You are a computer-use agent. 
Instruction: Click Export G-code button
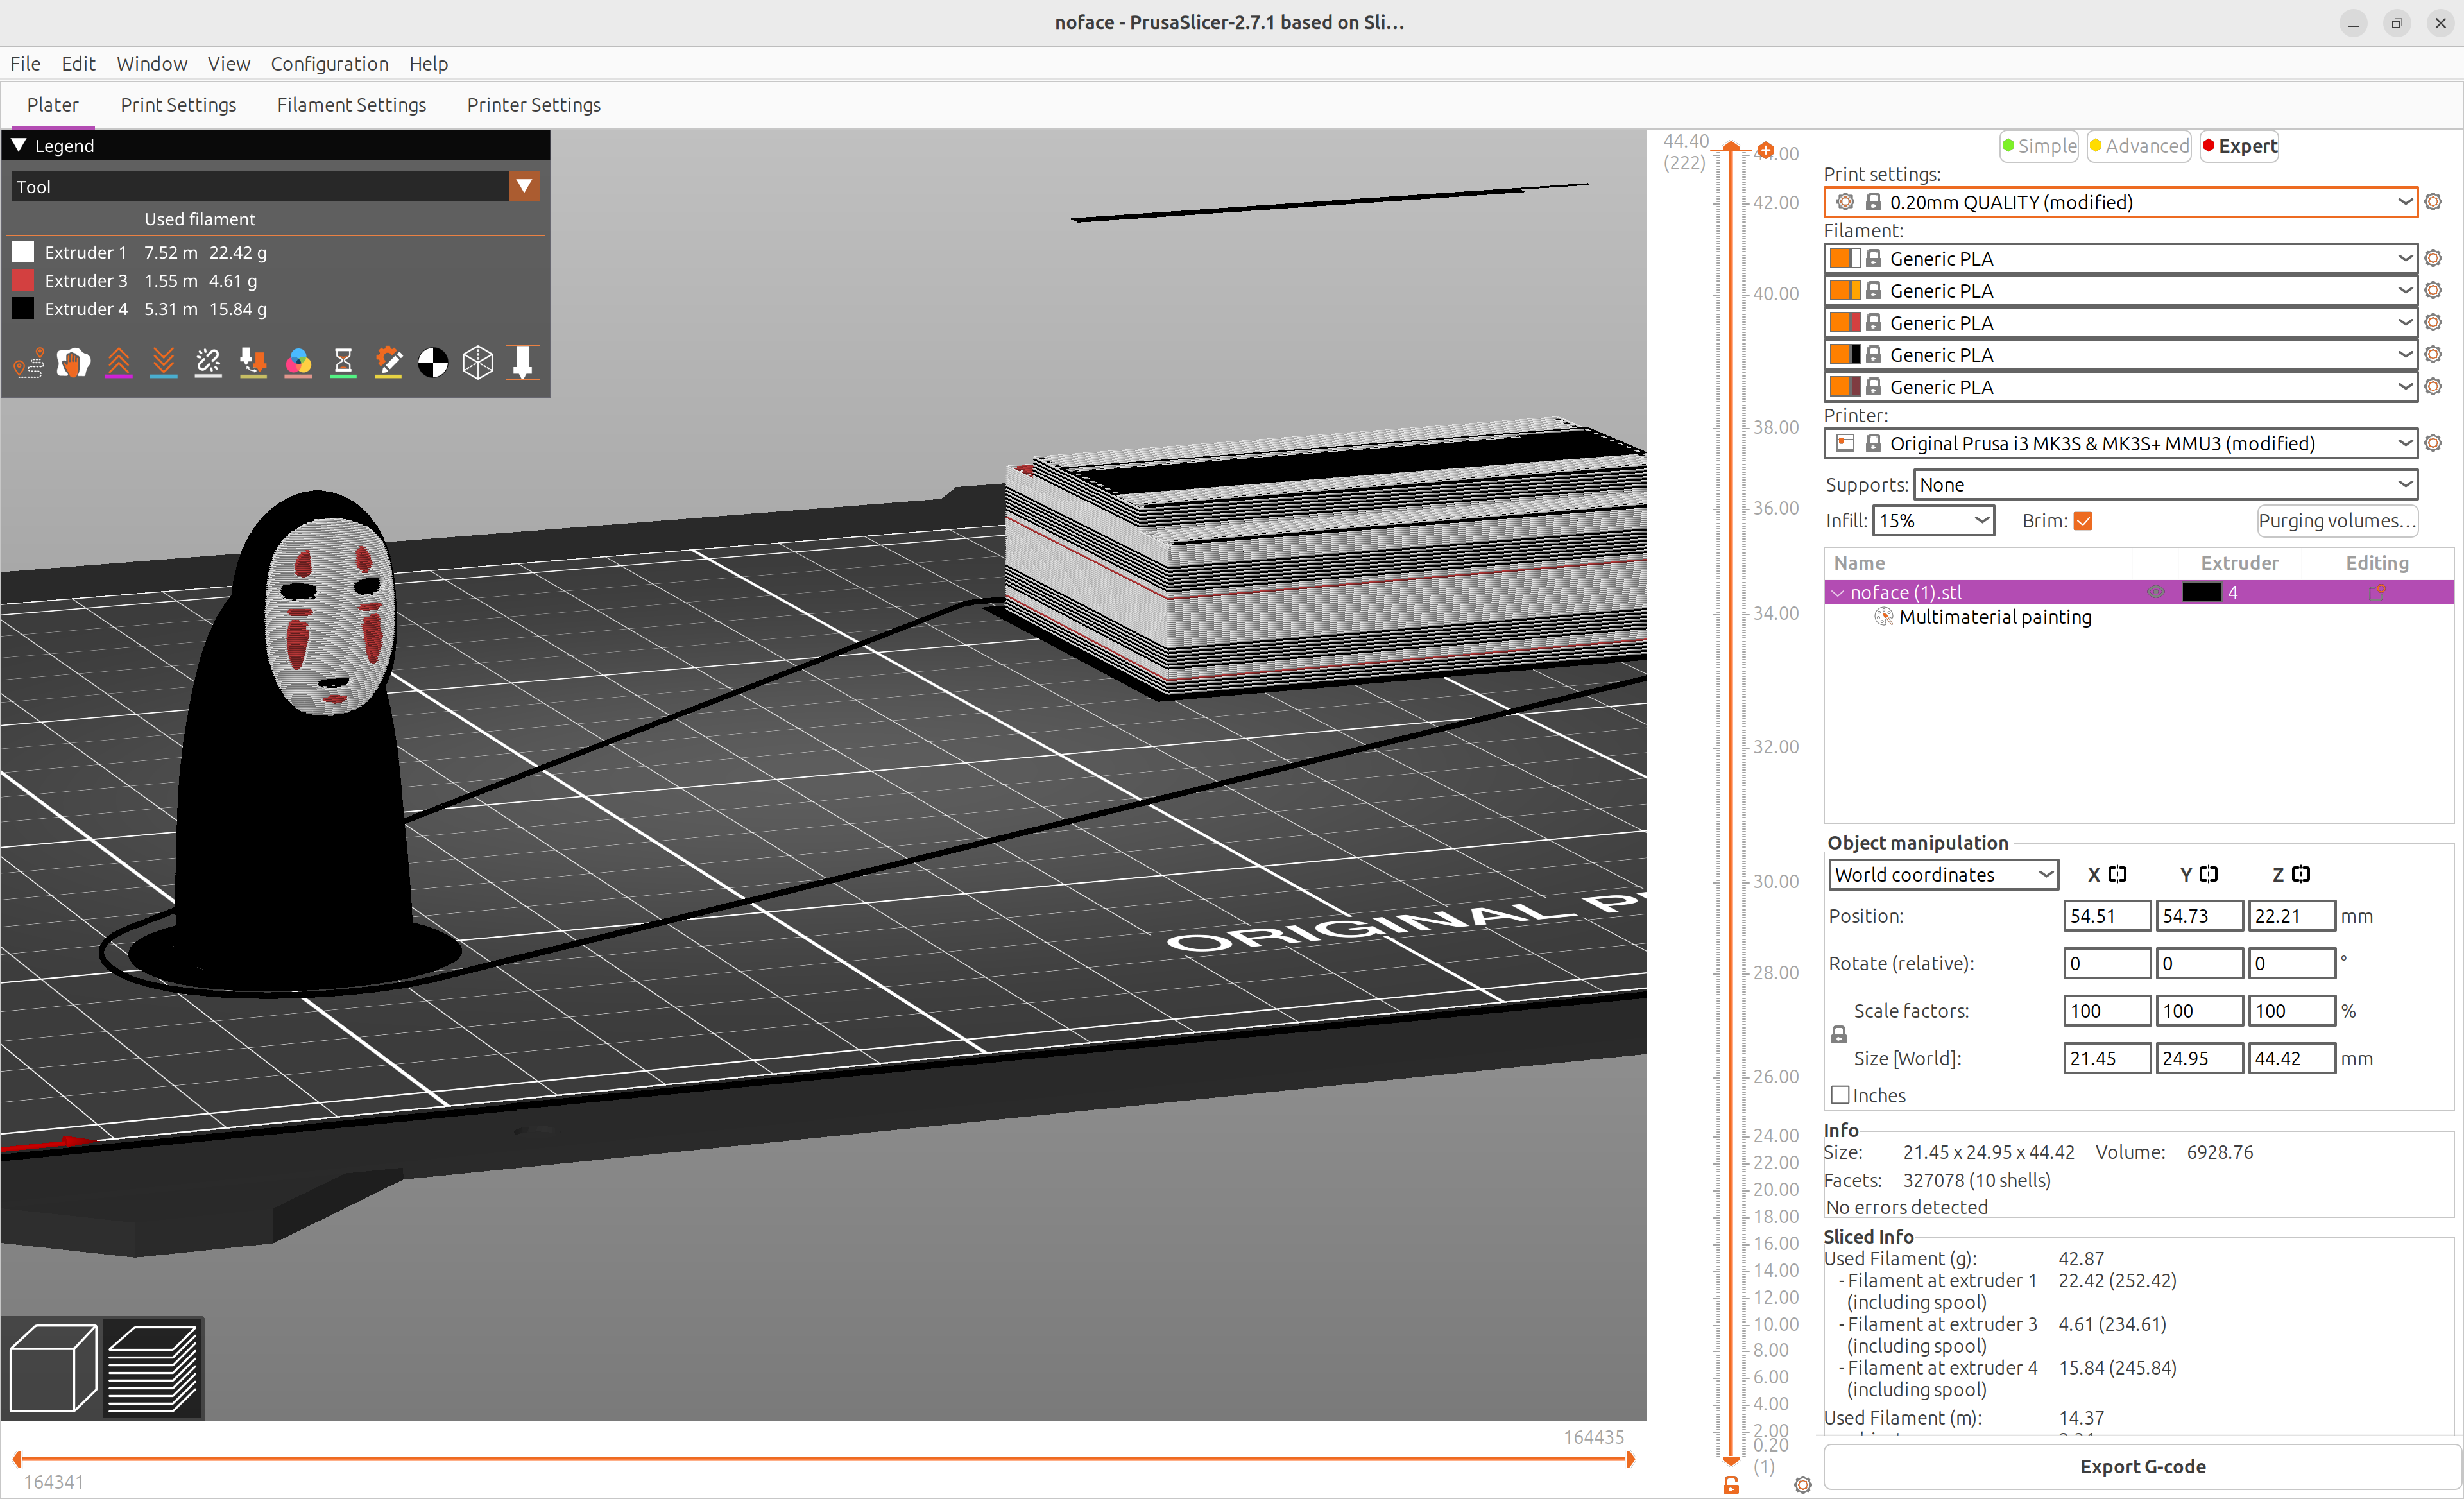click(2141, 1466)
